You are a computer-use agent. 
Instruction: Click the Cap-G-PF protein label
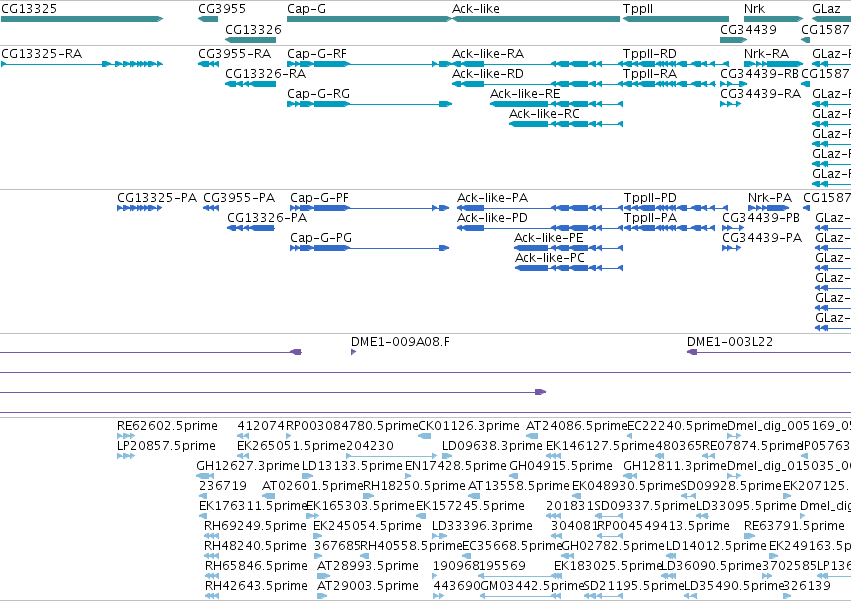click(x=319, y=198)
